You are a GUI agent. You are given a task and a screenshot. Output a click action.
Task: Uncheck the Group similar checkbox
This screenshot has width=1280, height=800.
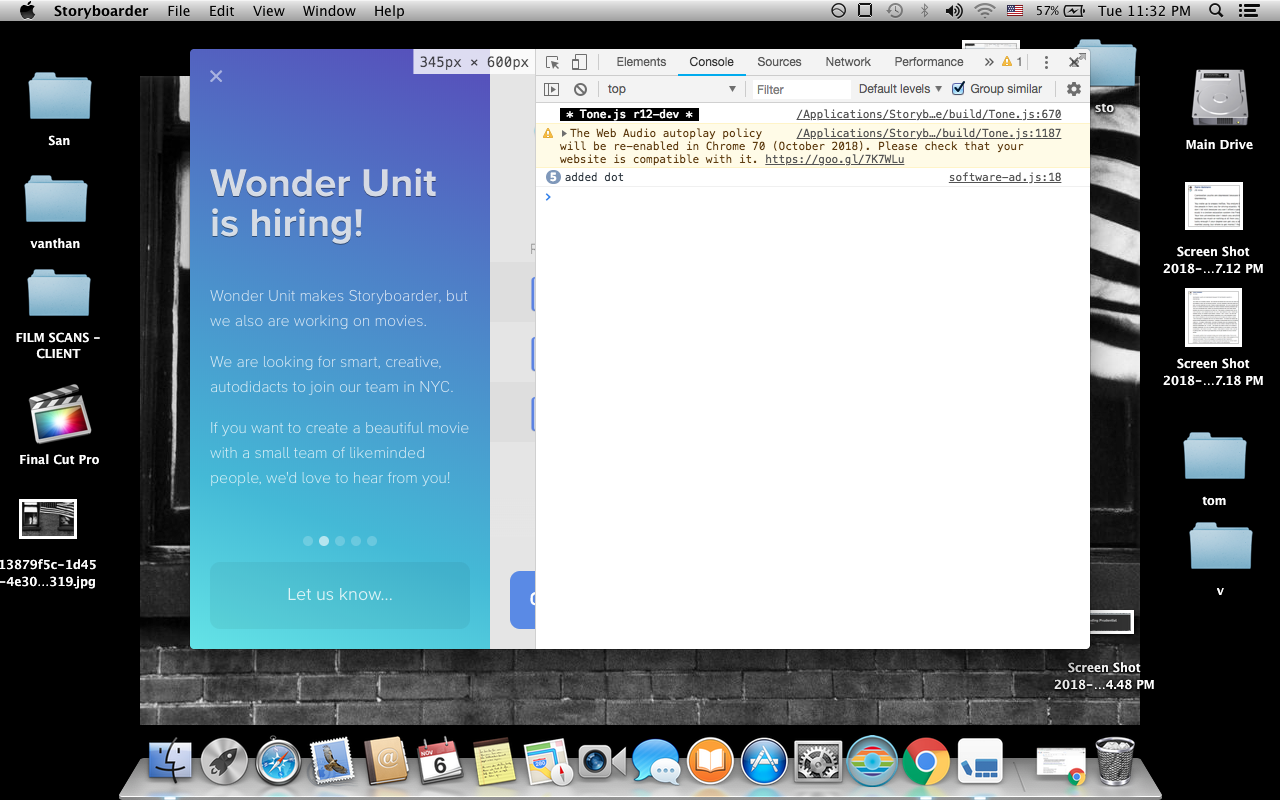(957, 89)
